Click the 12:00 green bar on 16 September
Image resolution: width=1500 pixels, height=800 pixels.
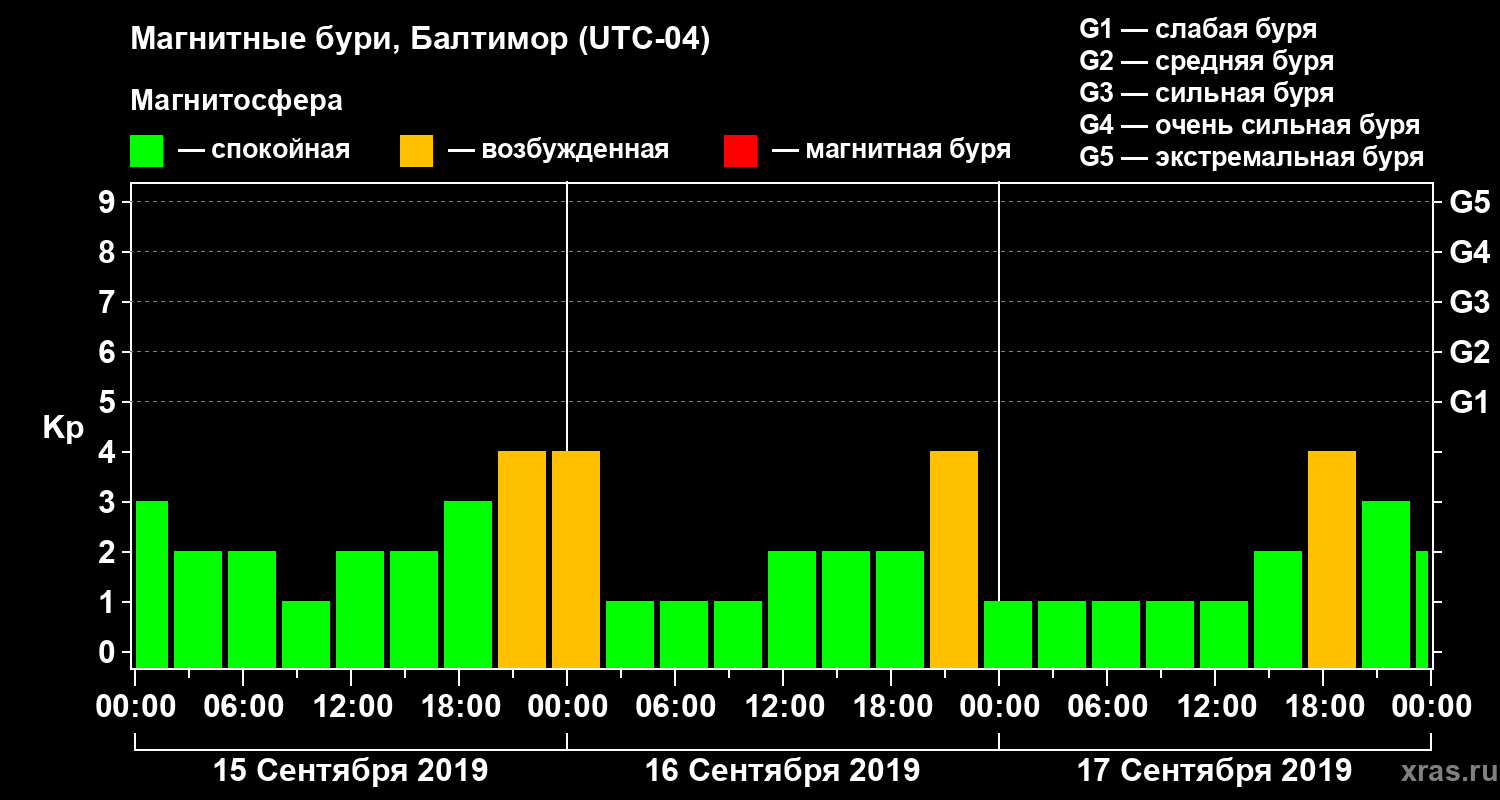[x=792, y=609]
